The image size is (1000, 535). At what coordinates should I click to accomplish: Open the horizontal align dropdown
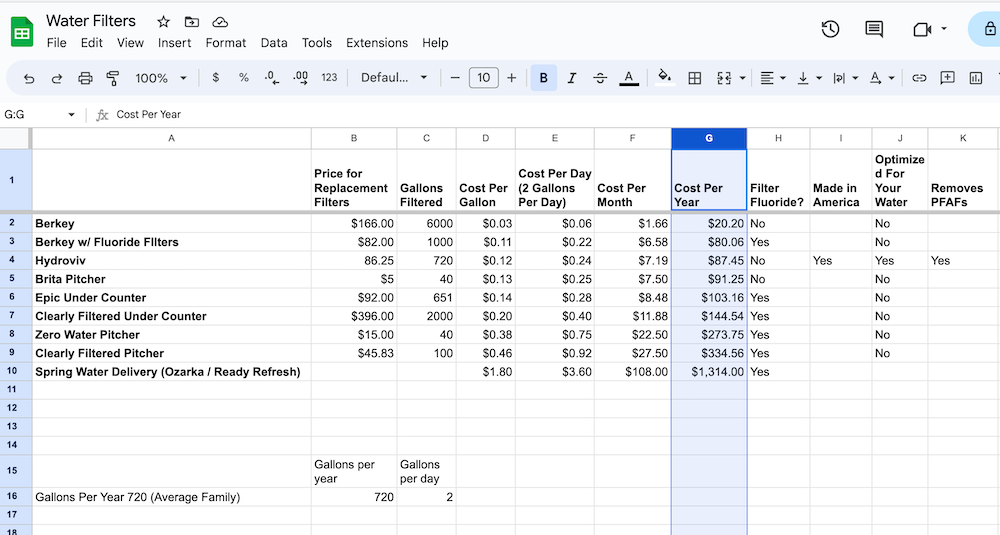[773, 78]
